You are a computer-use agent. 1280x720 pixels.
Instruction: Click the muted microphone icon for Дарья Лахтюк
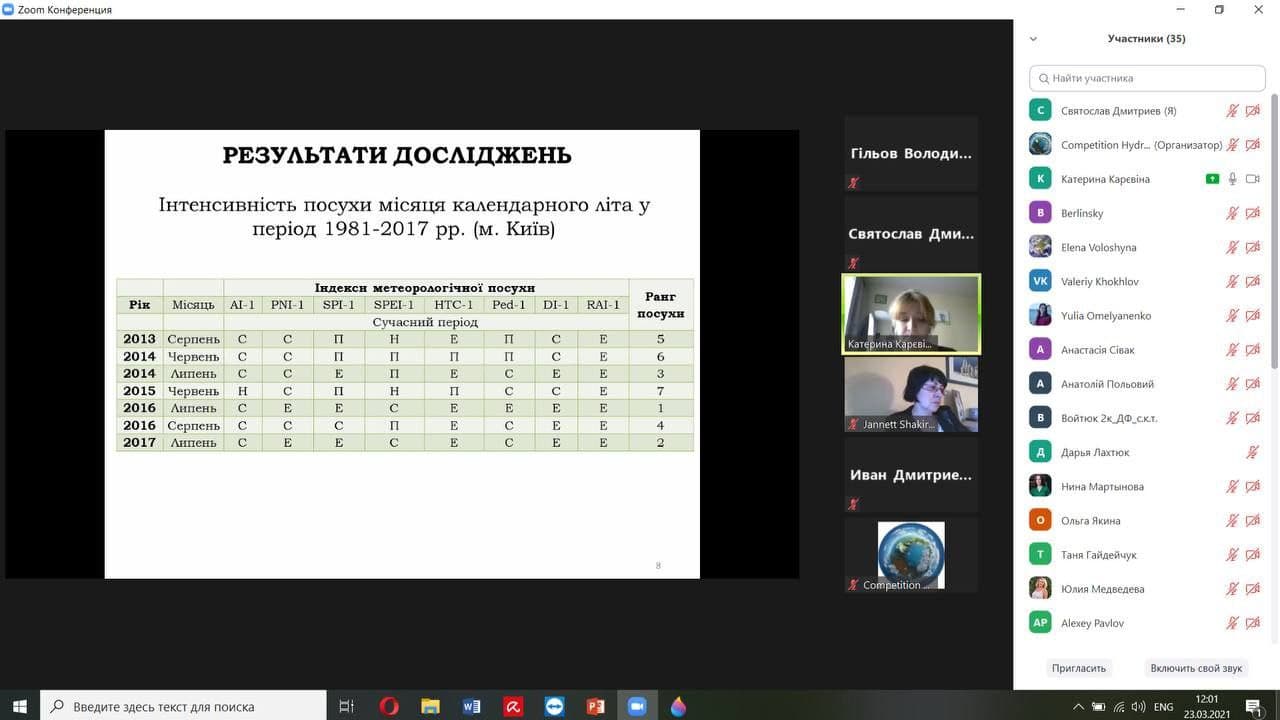pos(1253,452)
